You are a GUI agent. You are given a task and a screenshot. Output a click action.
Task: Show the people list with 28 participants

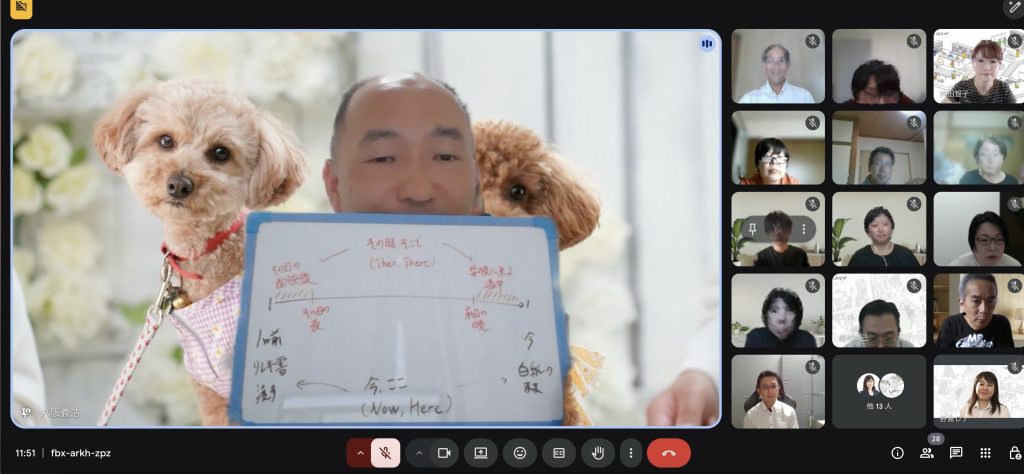[x=927, y=453]
